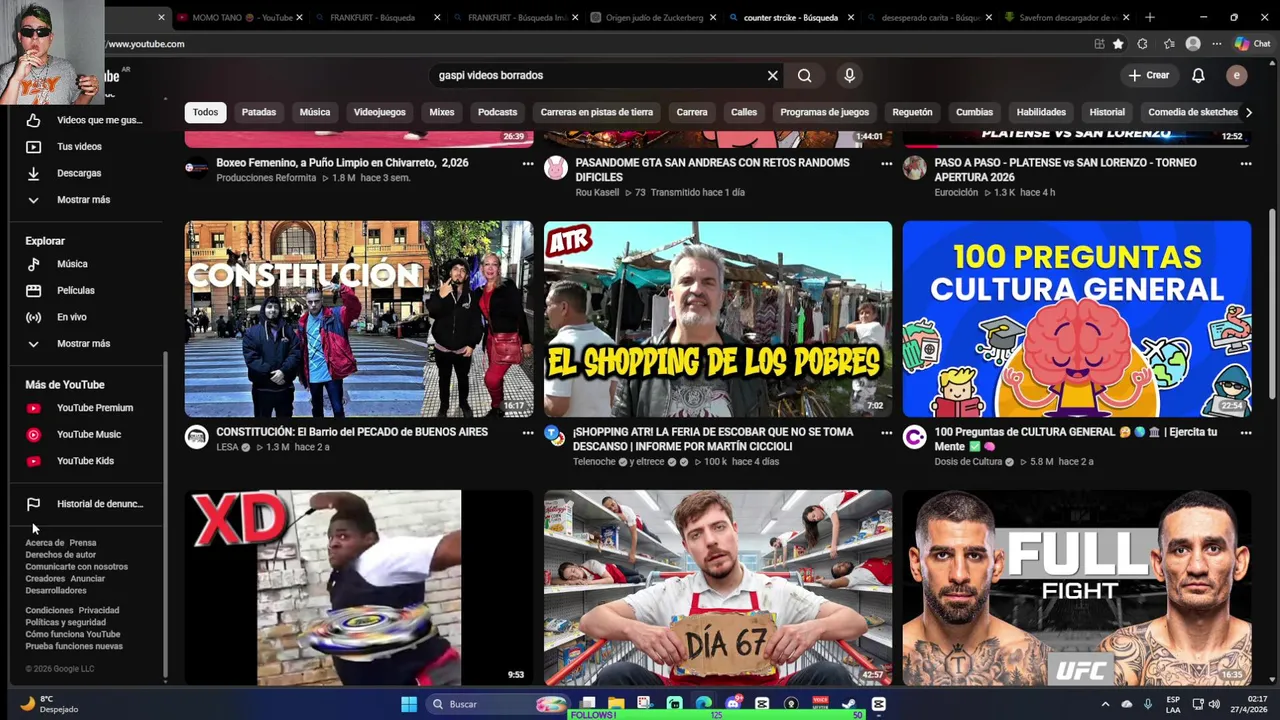This screenshot has height=720, width=1280.
Task: Open Copilot Chat in the browser toolbar
Action: [1252, 44]
